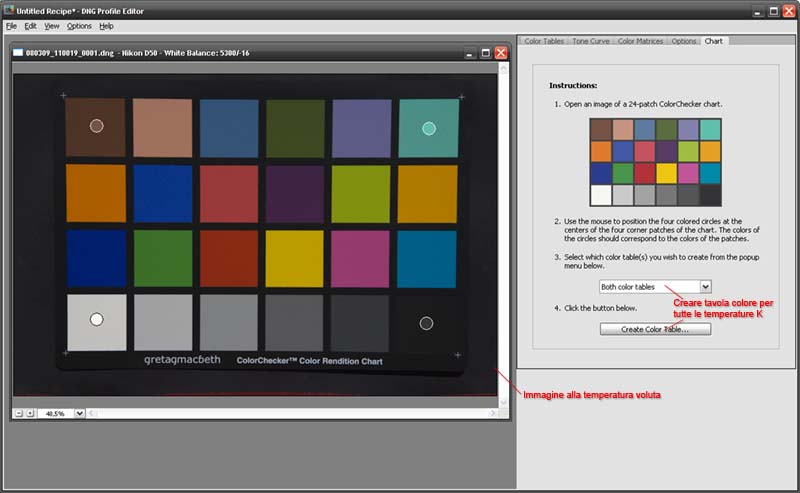This screenshot has height=493, width=800.
Task: Click the black circle marker on the black patch
Action: tap(426, 323)
